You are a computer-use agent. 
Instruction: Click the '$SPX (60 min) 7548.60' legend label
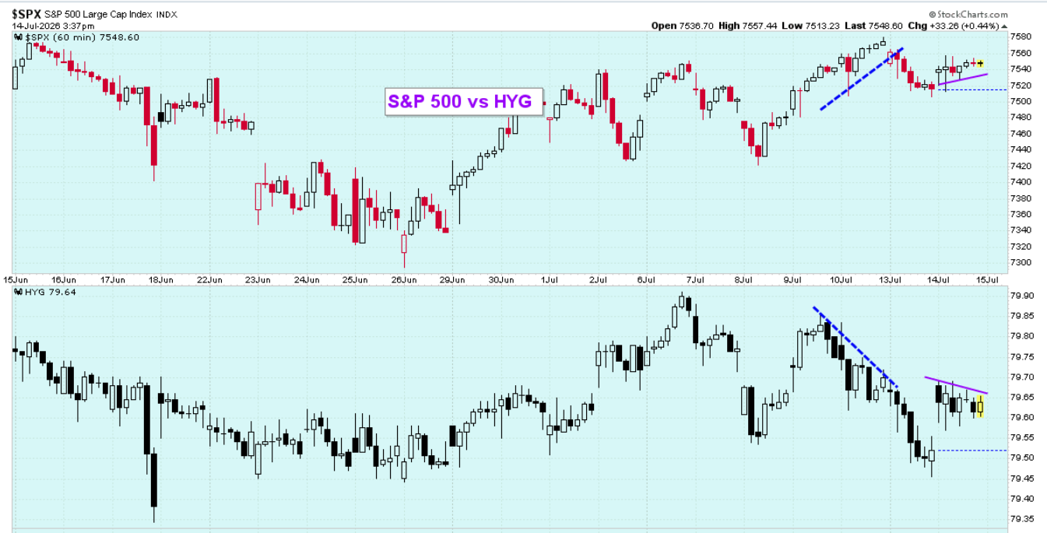click(x=81, y=37)
